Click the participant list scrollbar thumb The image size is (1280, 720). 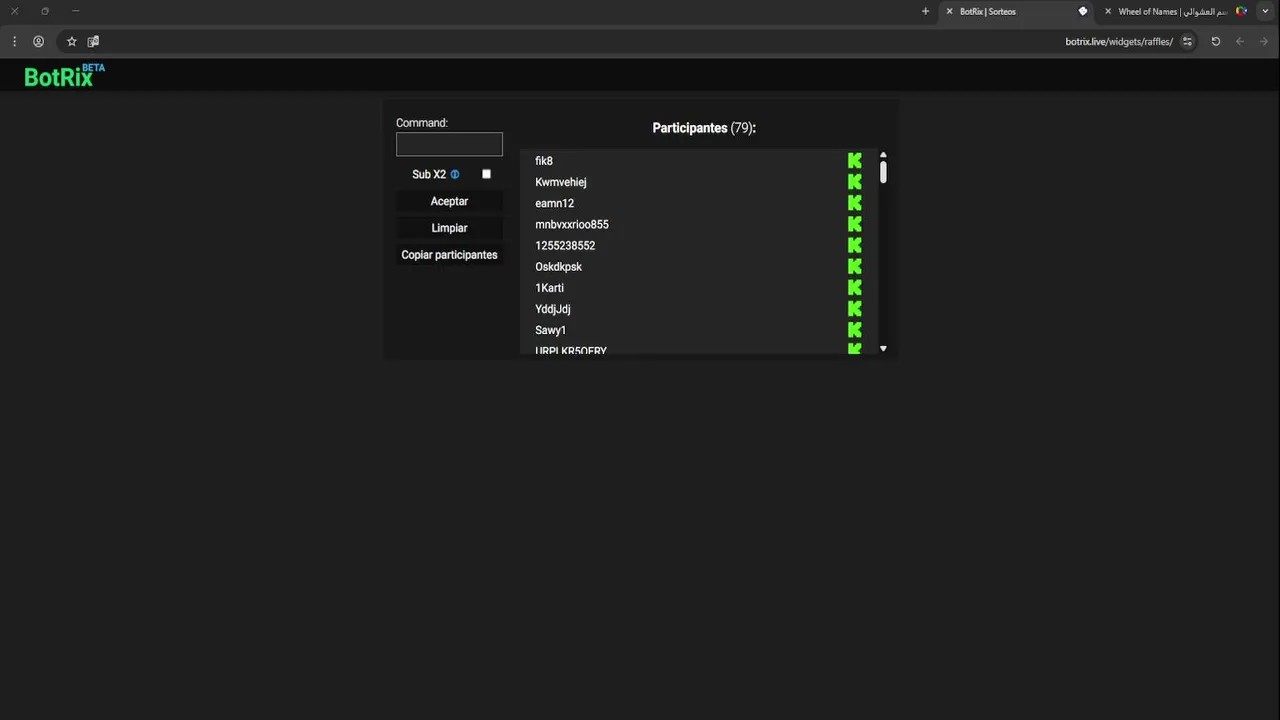pos(883,172)
